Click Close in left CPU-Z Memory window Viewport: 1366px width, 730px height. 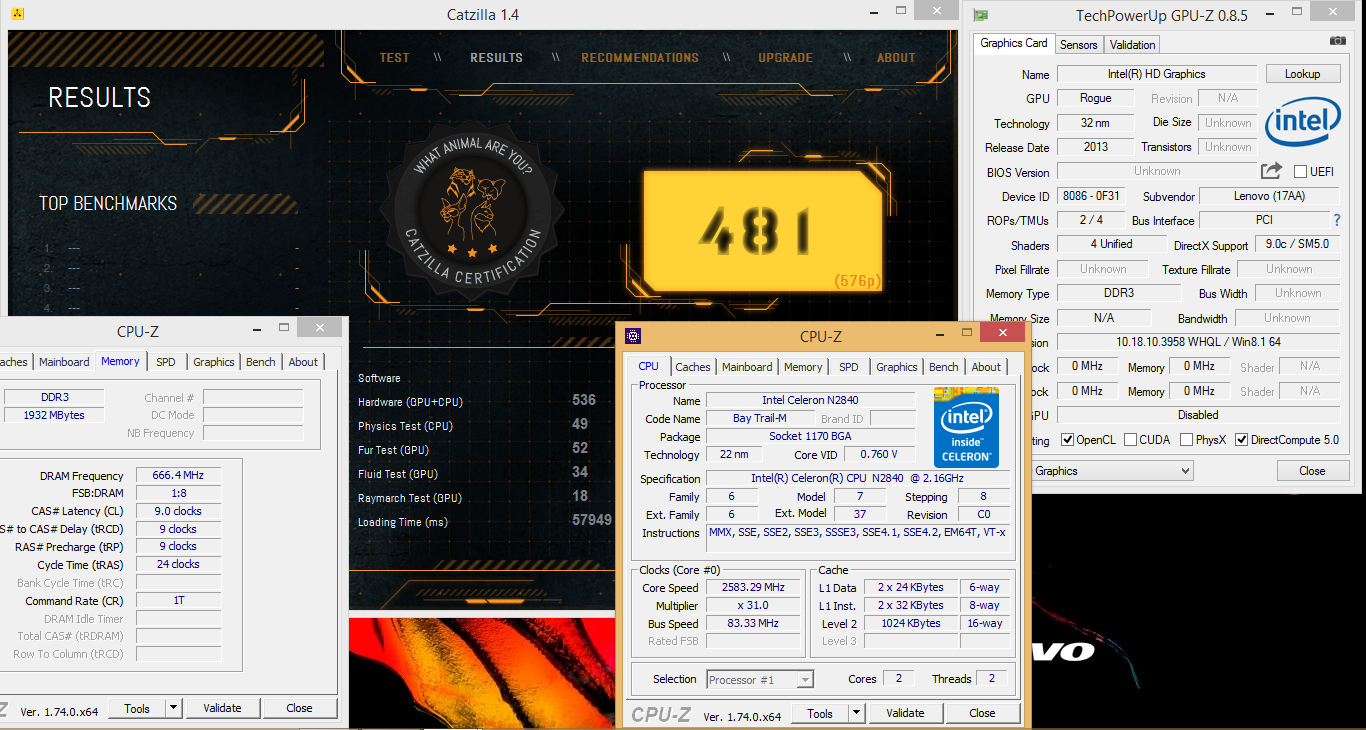[x=299, y=708]
